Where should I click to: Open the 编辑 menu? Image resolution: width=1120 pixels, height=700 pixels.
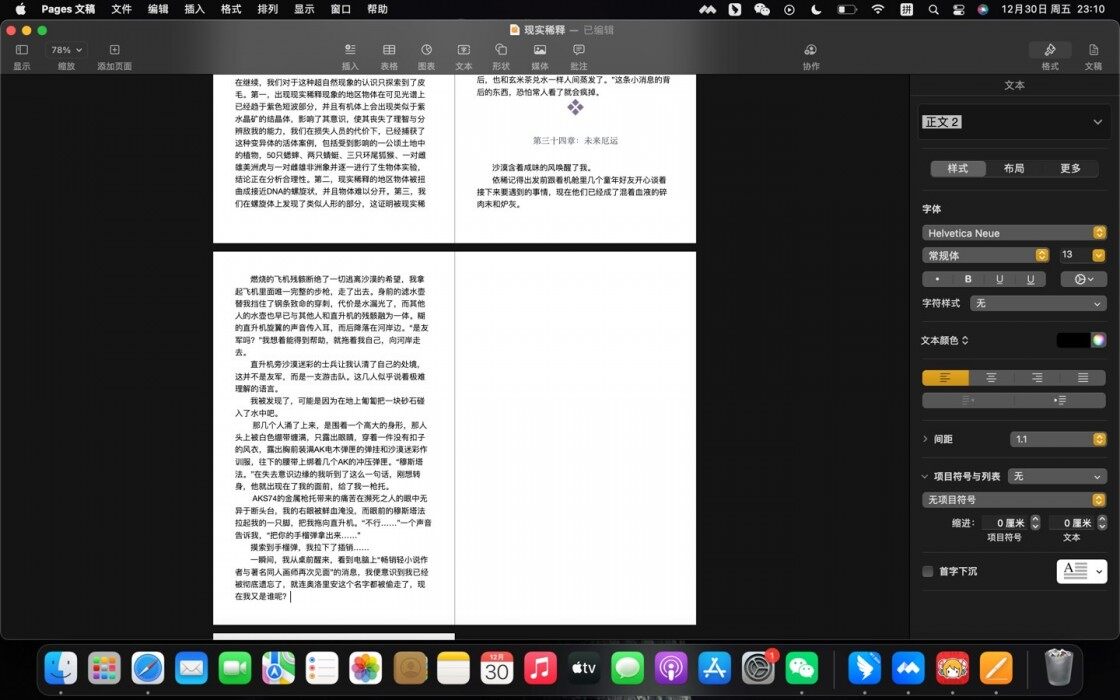(158, 9)
